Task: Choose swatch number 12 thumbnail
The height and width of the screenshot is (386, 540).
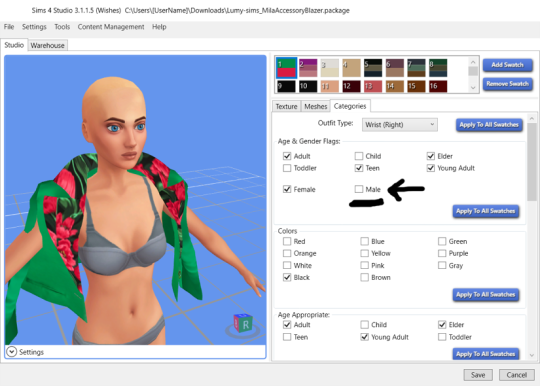Action: tap(351, 86)
